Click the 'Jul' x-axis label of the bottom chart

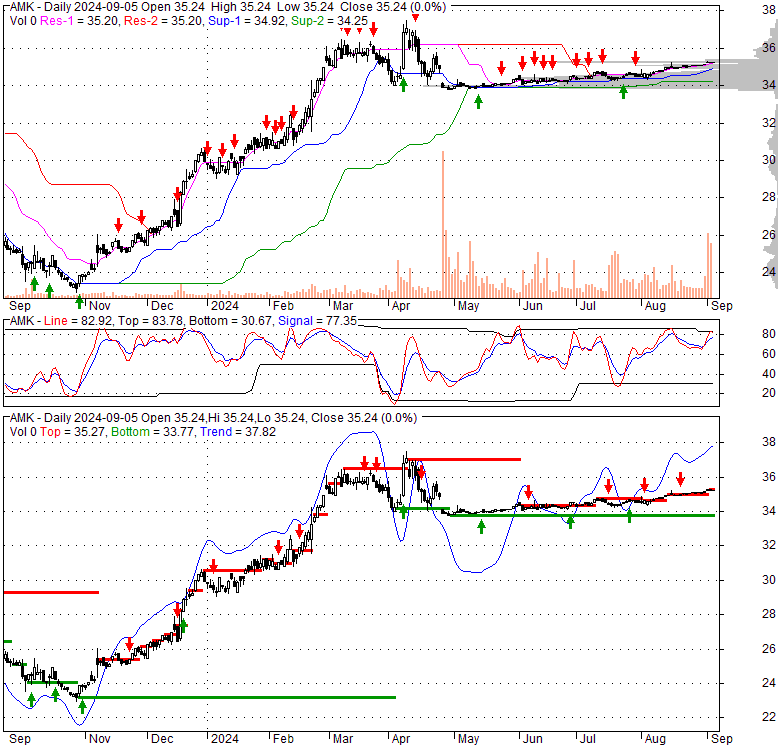point(587,739)
